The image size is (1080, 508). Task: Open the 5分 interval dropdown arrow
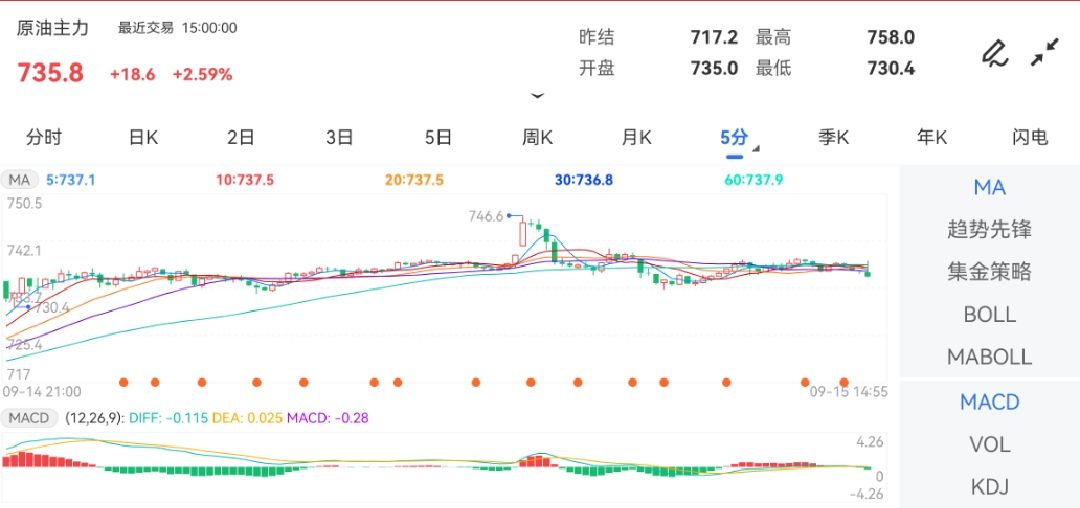tap(756, 149)
